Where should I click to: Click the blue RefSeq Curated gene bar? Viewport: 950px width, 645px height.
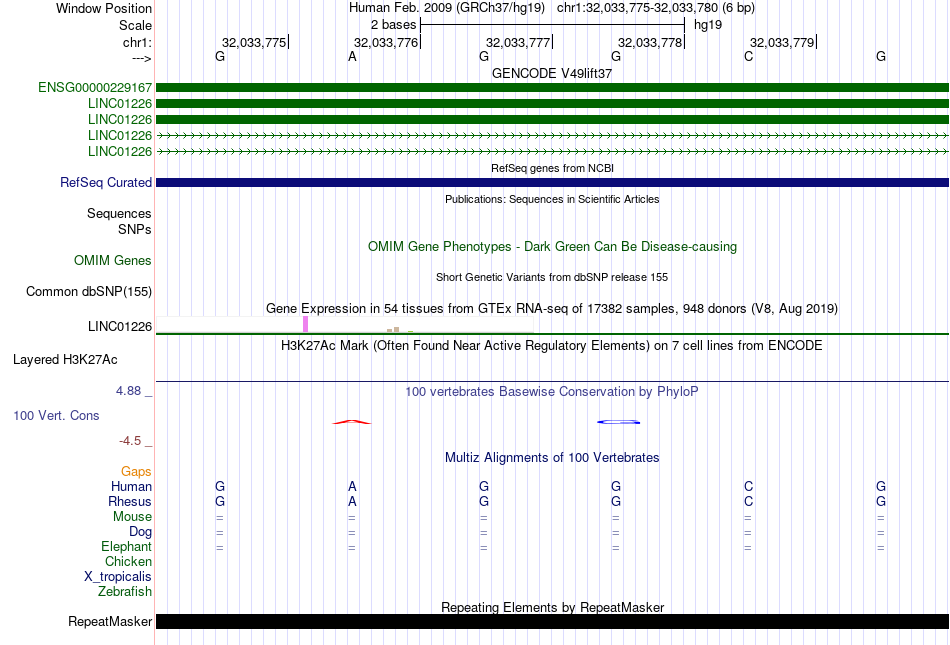click(x=552, y=182)
